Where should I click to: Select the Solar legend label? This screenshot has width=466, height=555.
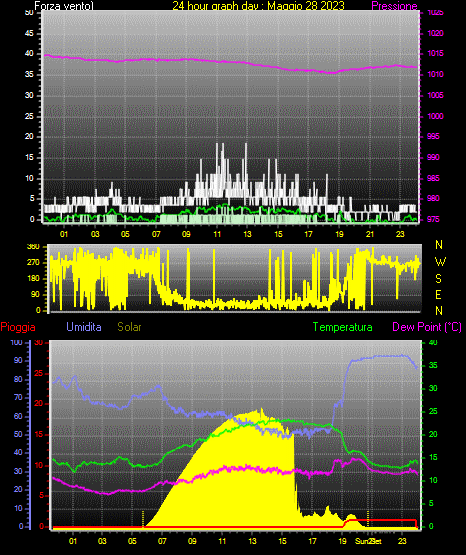click(129, 327)
